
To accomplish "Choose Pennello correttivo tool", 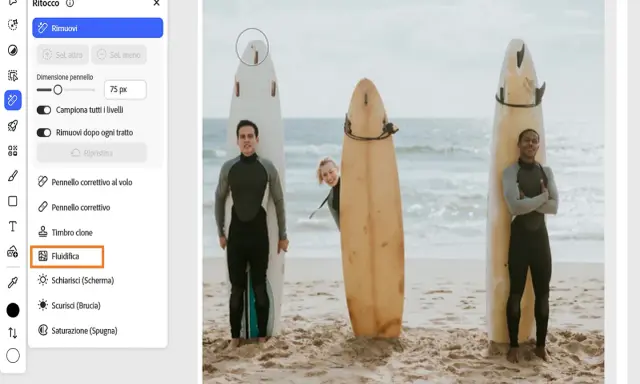I will [74, 207].
